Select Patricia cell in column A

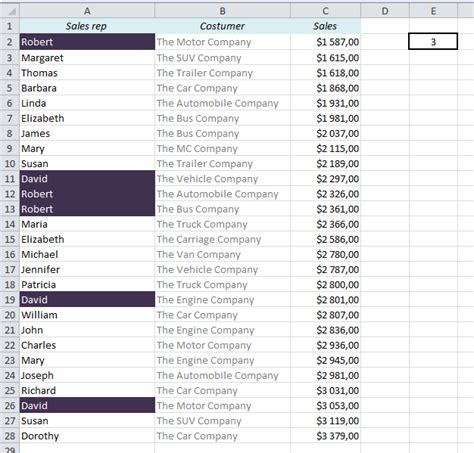pos(87,284)
